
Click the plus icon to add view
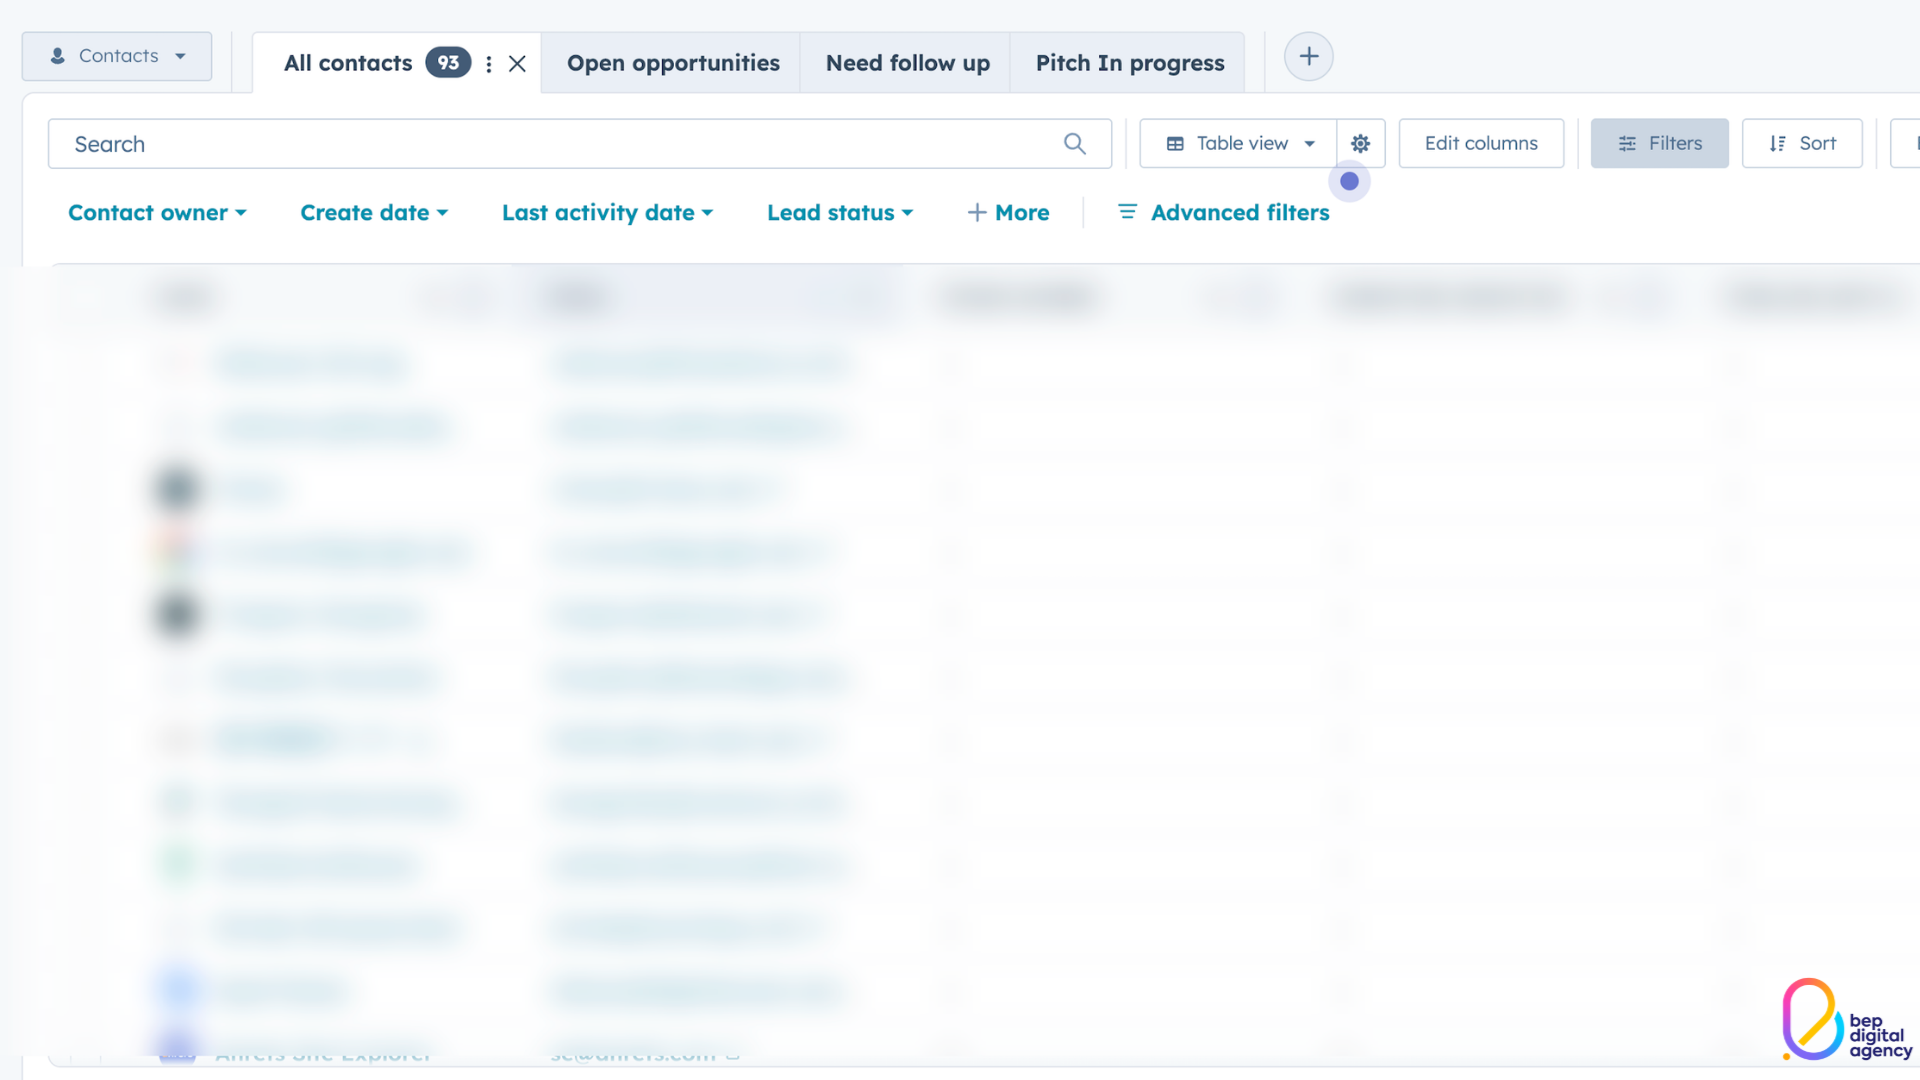(1308, 57)
